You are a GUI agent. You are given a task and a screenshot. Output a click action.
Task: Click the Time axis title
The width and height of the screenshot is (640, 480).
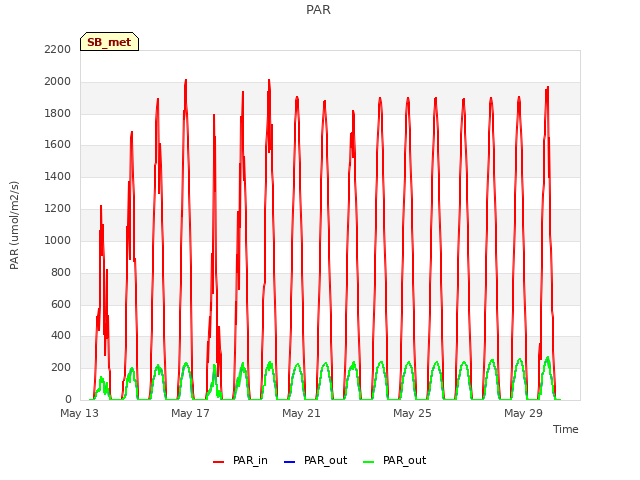(566, 429)
